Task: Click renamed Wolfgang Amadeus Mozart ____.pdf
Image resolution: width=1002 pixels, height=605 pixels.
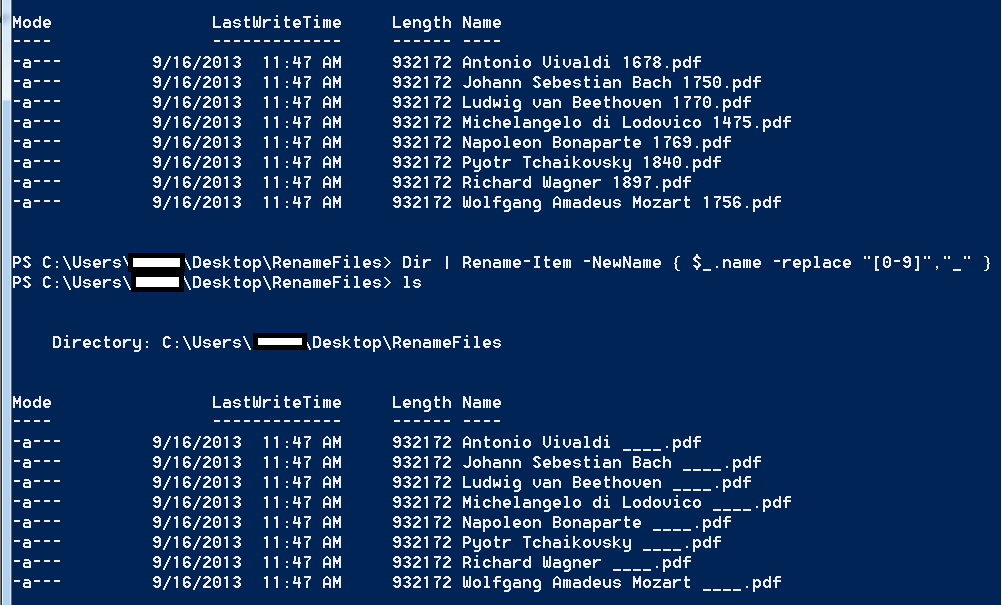Action: click(621, 583)
